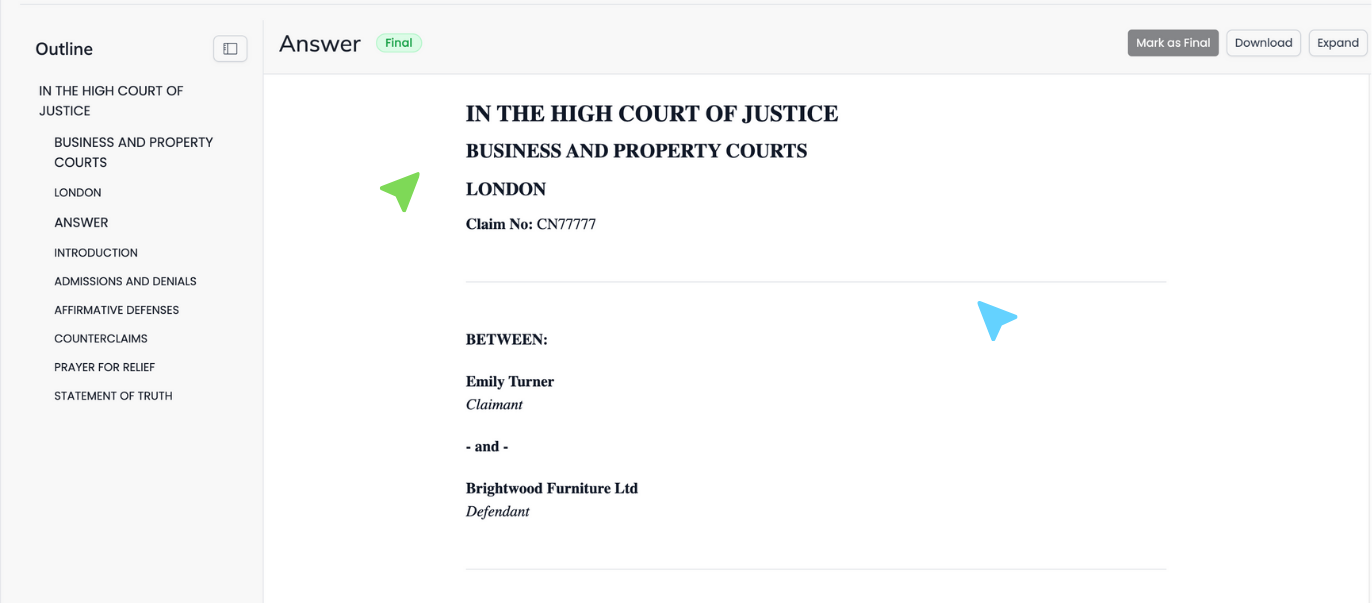1372x603 pixels.
Task: Select COUNTERCLAIMS in the outline
Action: pyautogui.click(x=101, y=339)
